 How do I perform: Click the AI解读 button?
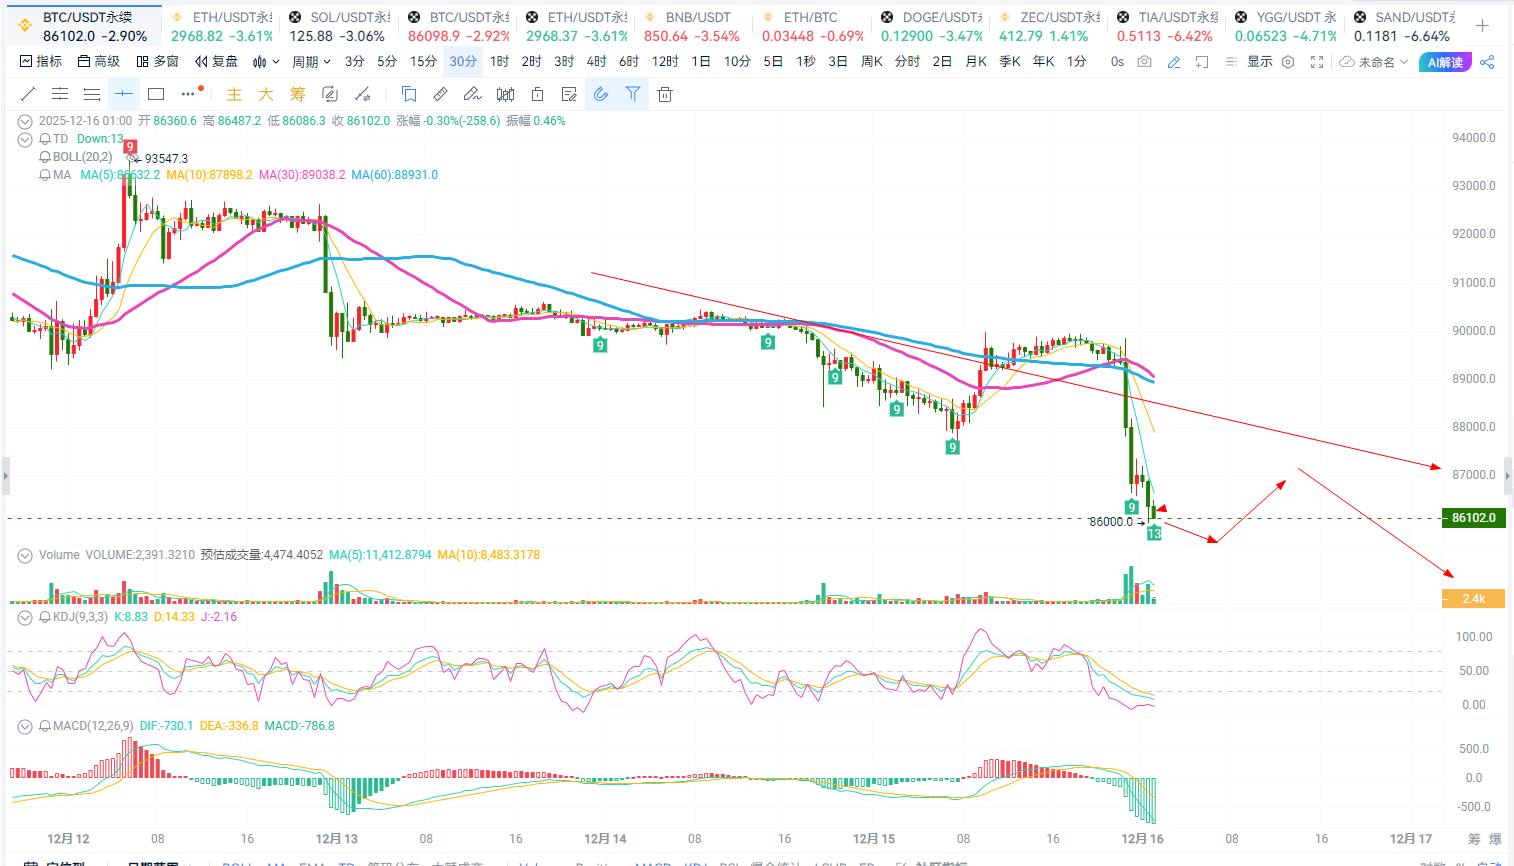(x=1445, y=62)
